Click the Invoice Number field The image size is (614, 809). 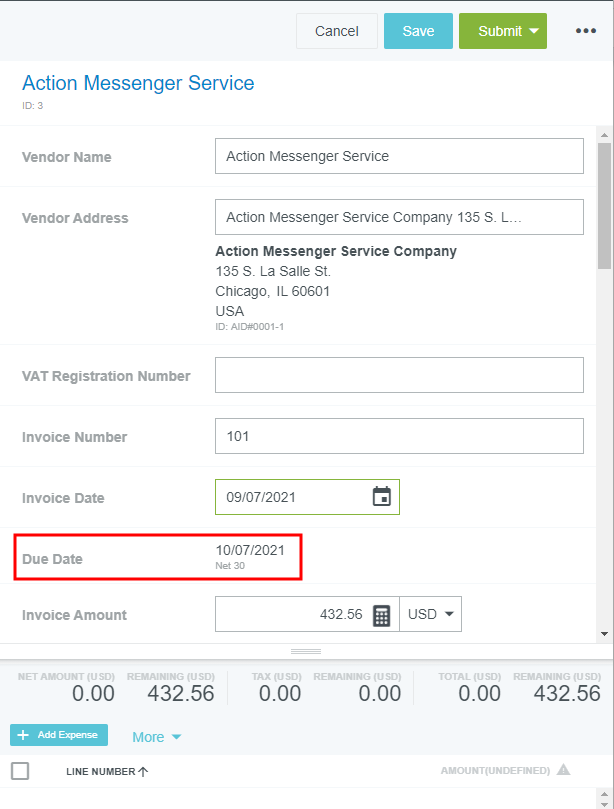click(x=399, y=436)
